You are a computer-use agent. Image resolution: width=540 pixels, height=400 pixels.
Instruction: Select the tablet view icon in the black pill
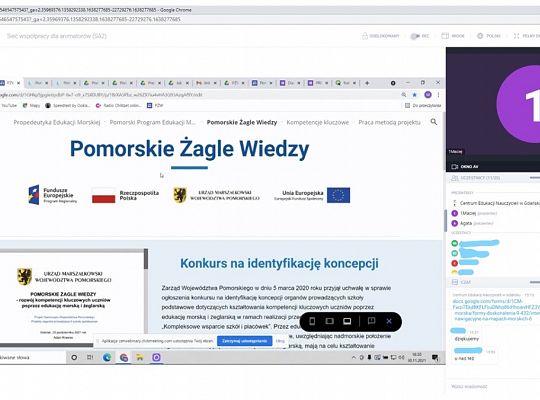pyautogui.click(x=330, y=321)
